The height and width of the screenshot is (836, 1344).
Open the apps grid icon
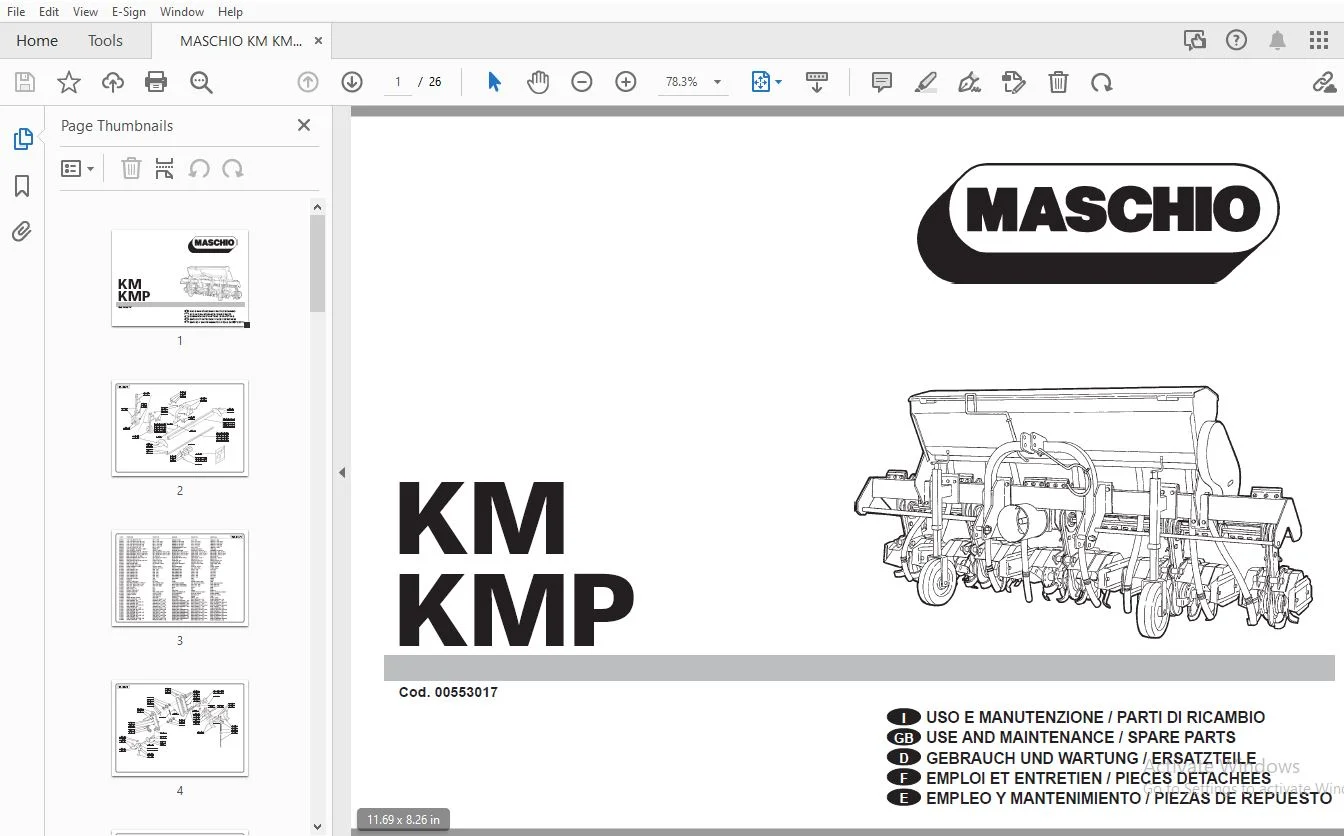1319,41
